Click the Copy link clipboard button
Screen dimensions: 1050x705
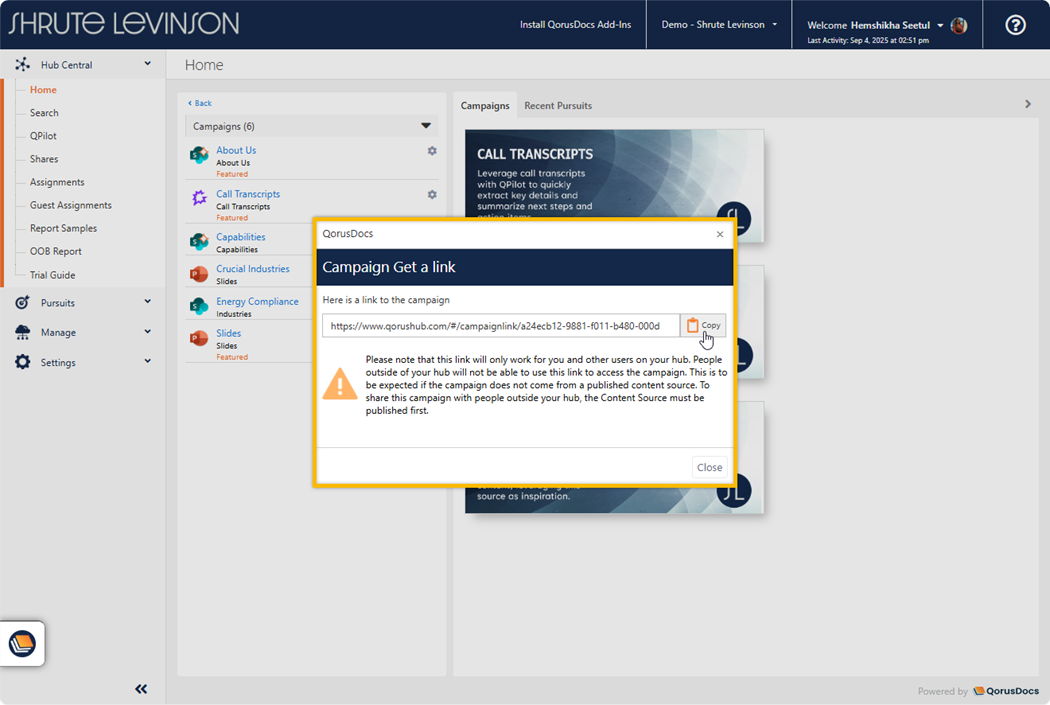coord(703,326)
